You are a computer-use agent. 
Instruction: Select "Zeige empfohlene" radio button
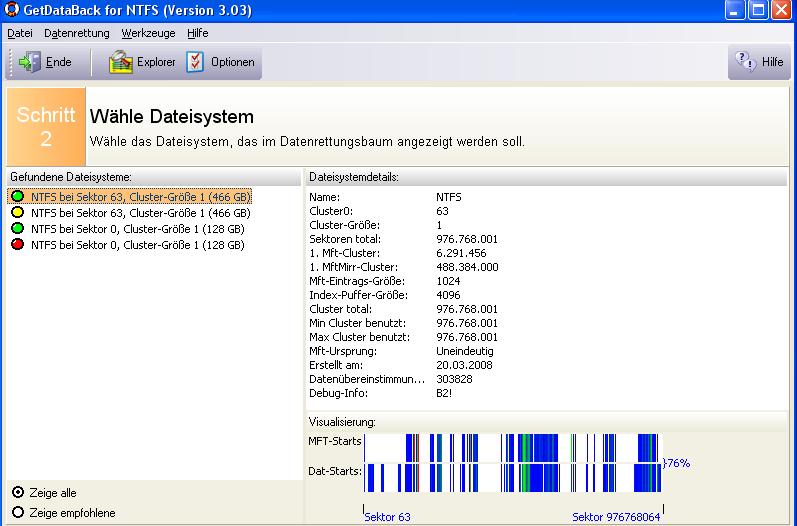pos(18,512)
